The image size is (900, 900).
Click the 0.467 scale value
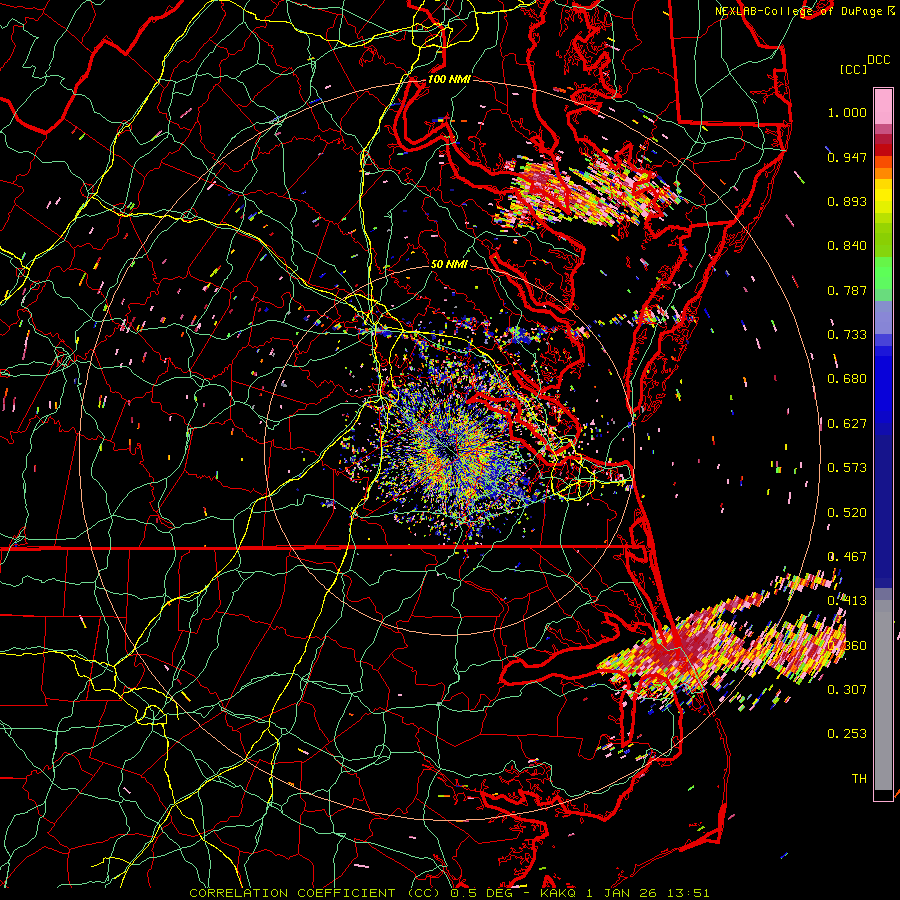[x=847, y=557]
